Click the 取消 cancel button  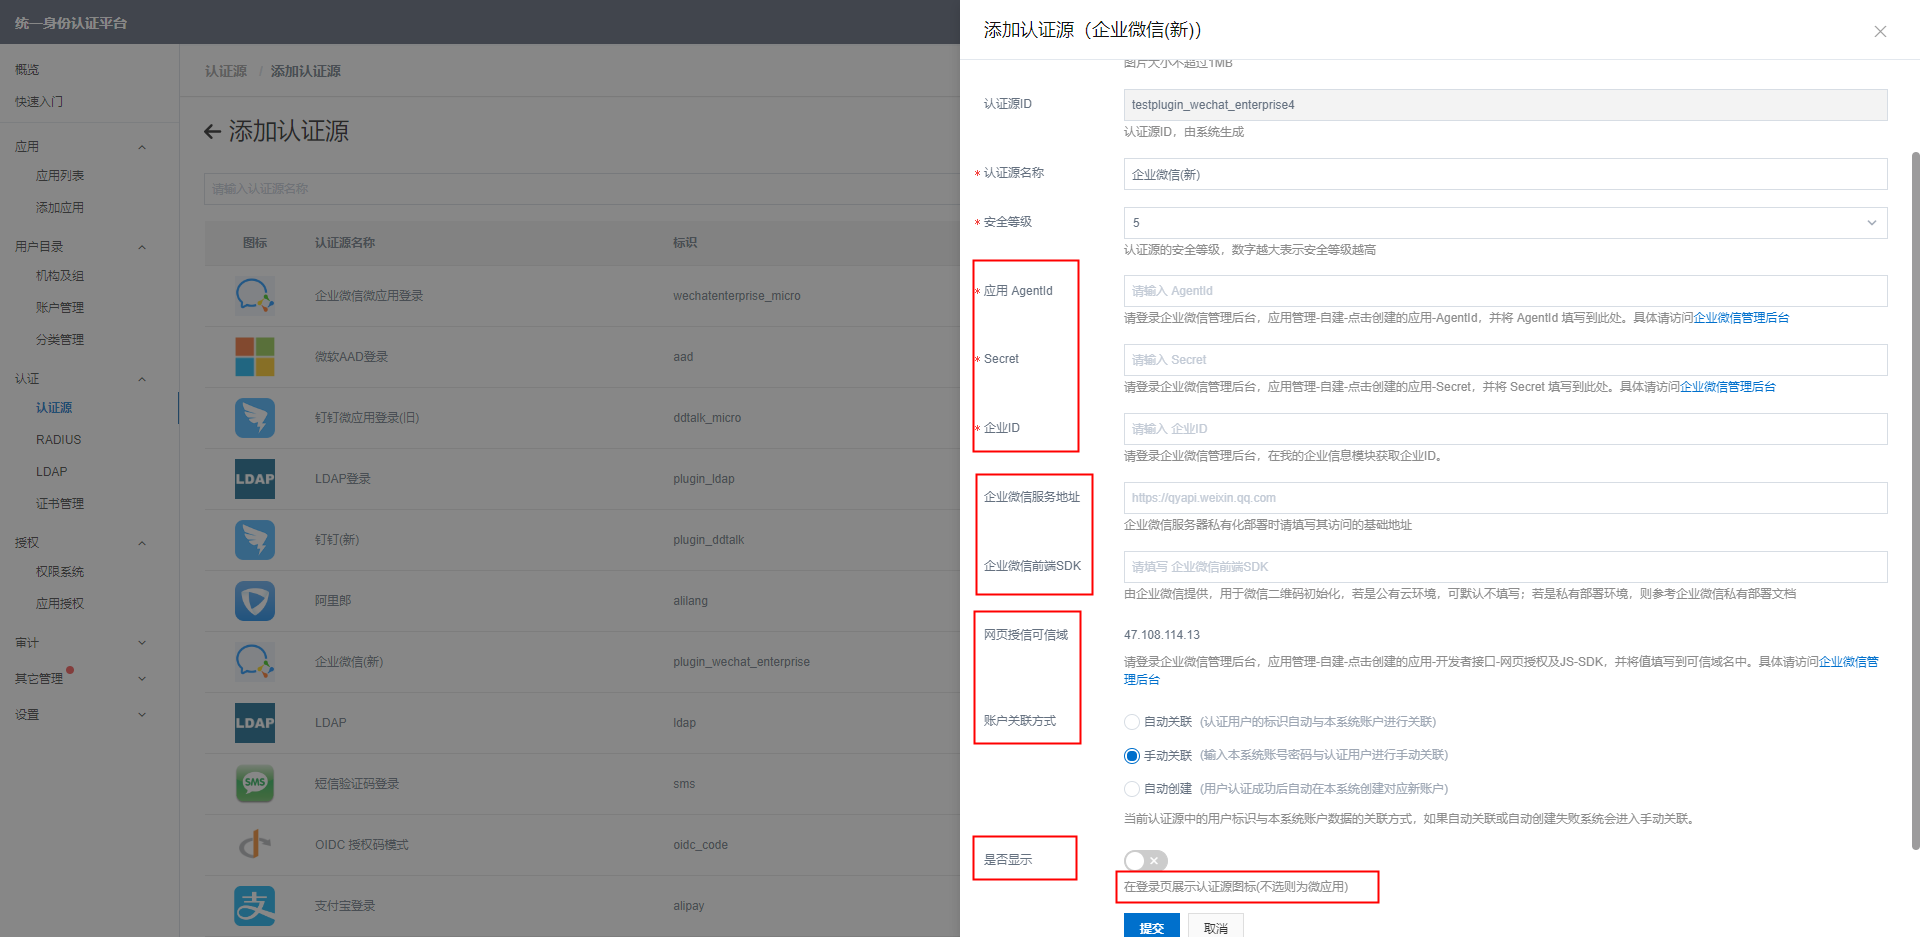point(1215,926)
